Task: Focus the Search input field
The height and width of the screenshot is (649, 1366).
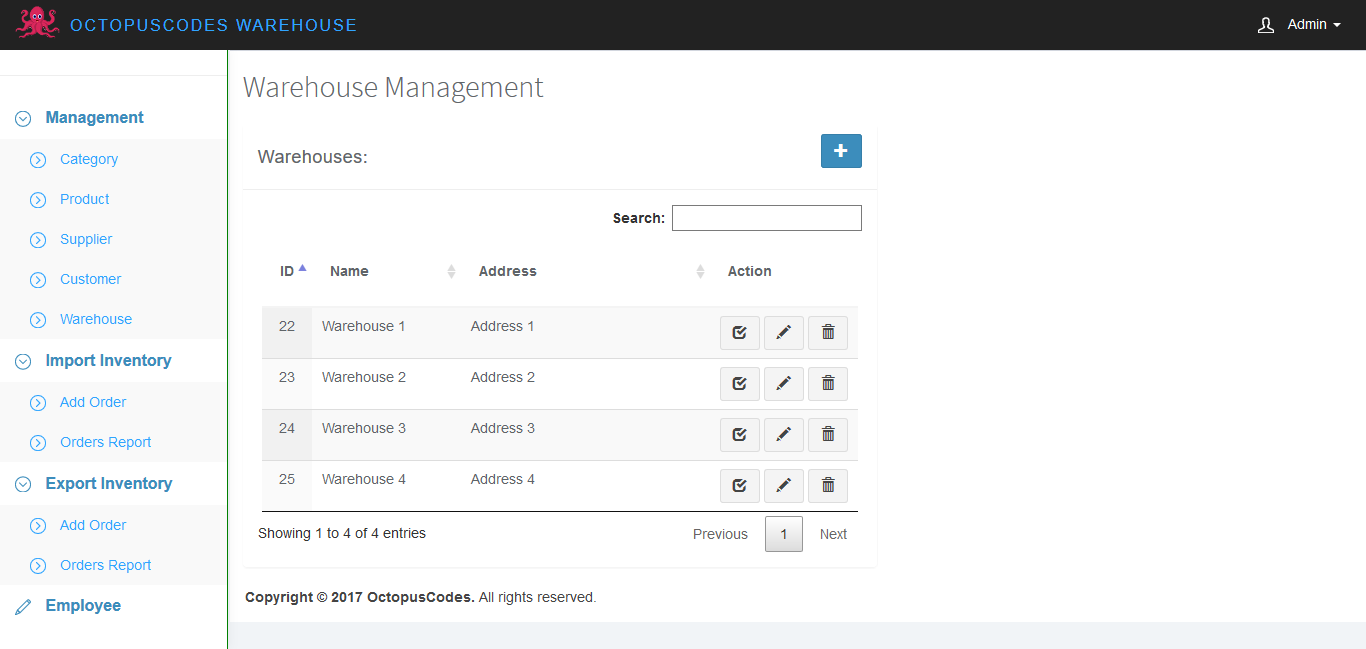Action: coord(766,218)
